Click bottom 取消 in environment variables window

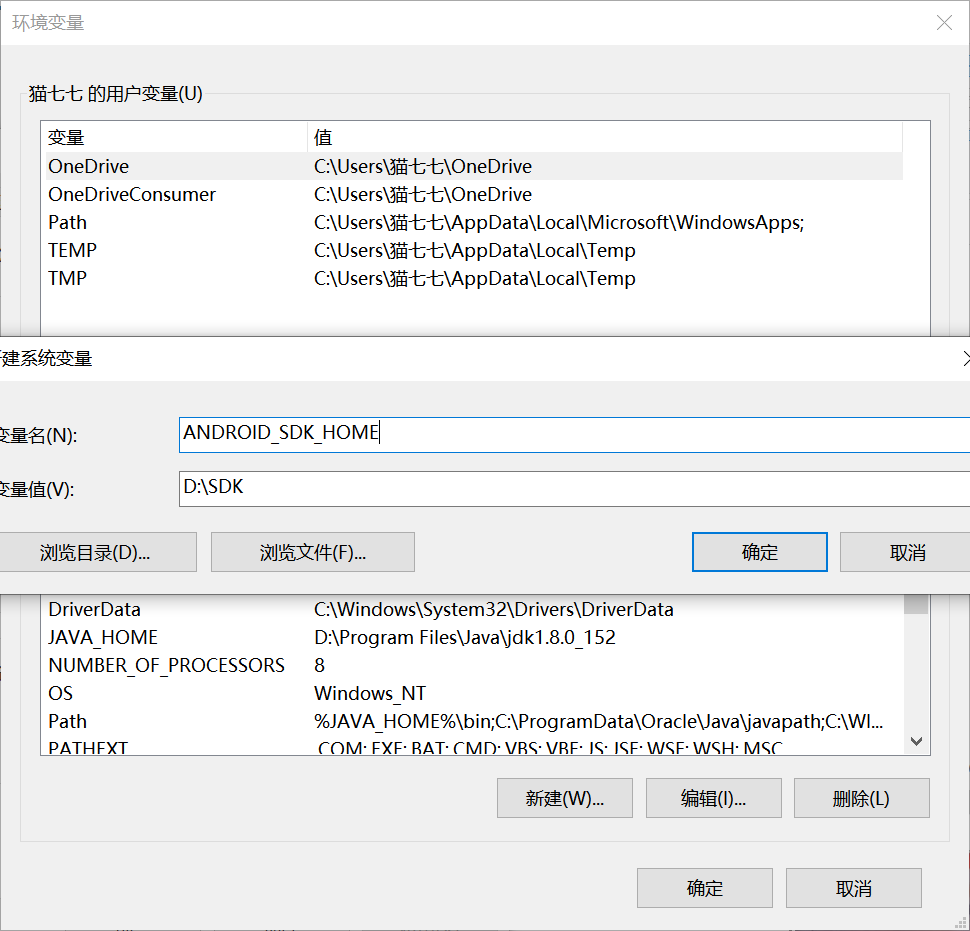click(x=854, y=888)
